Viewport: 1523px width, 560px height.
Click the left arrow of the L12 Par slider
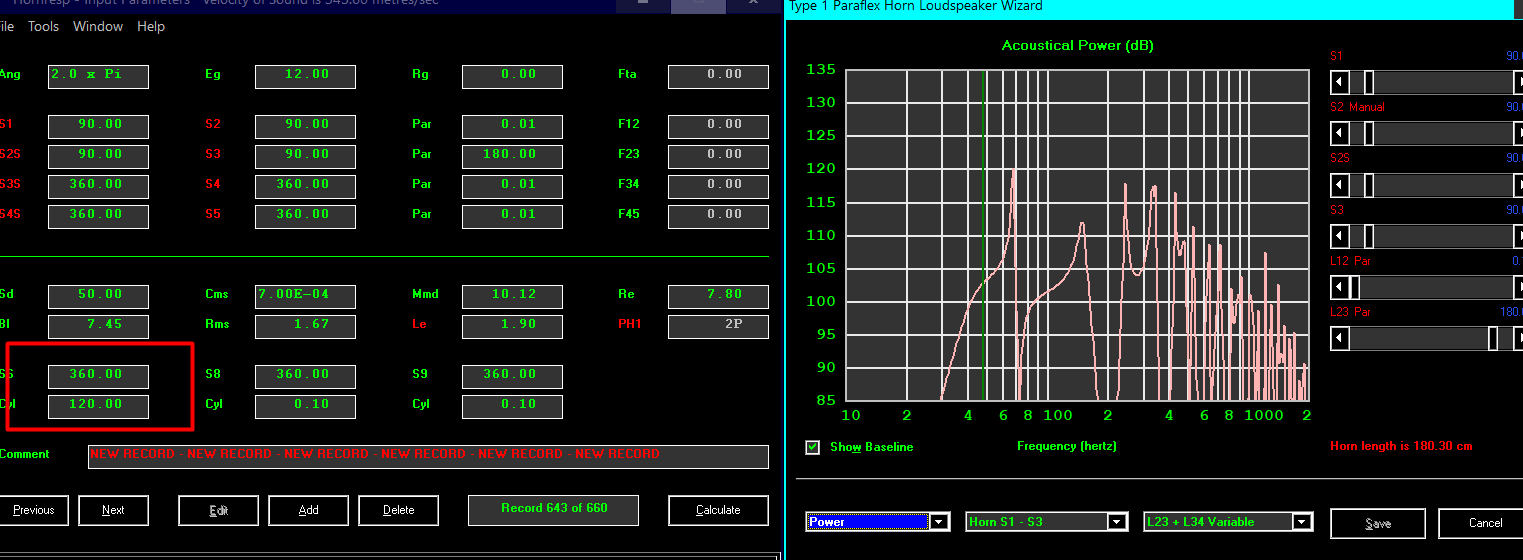pos(1339,287)
